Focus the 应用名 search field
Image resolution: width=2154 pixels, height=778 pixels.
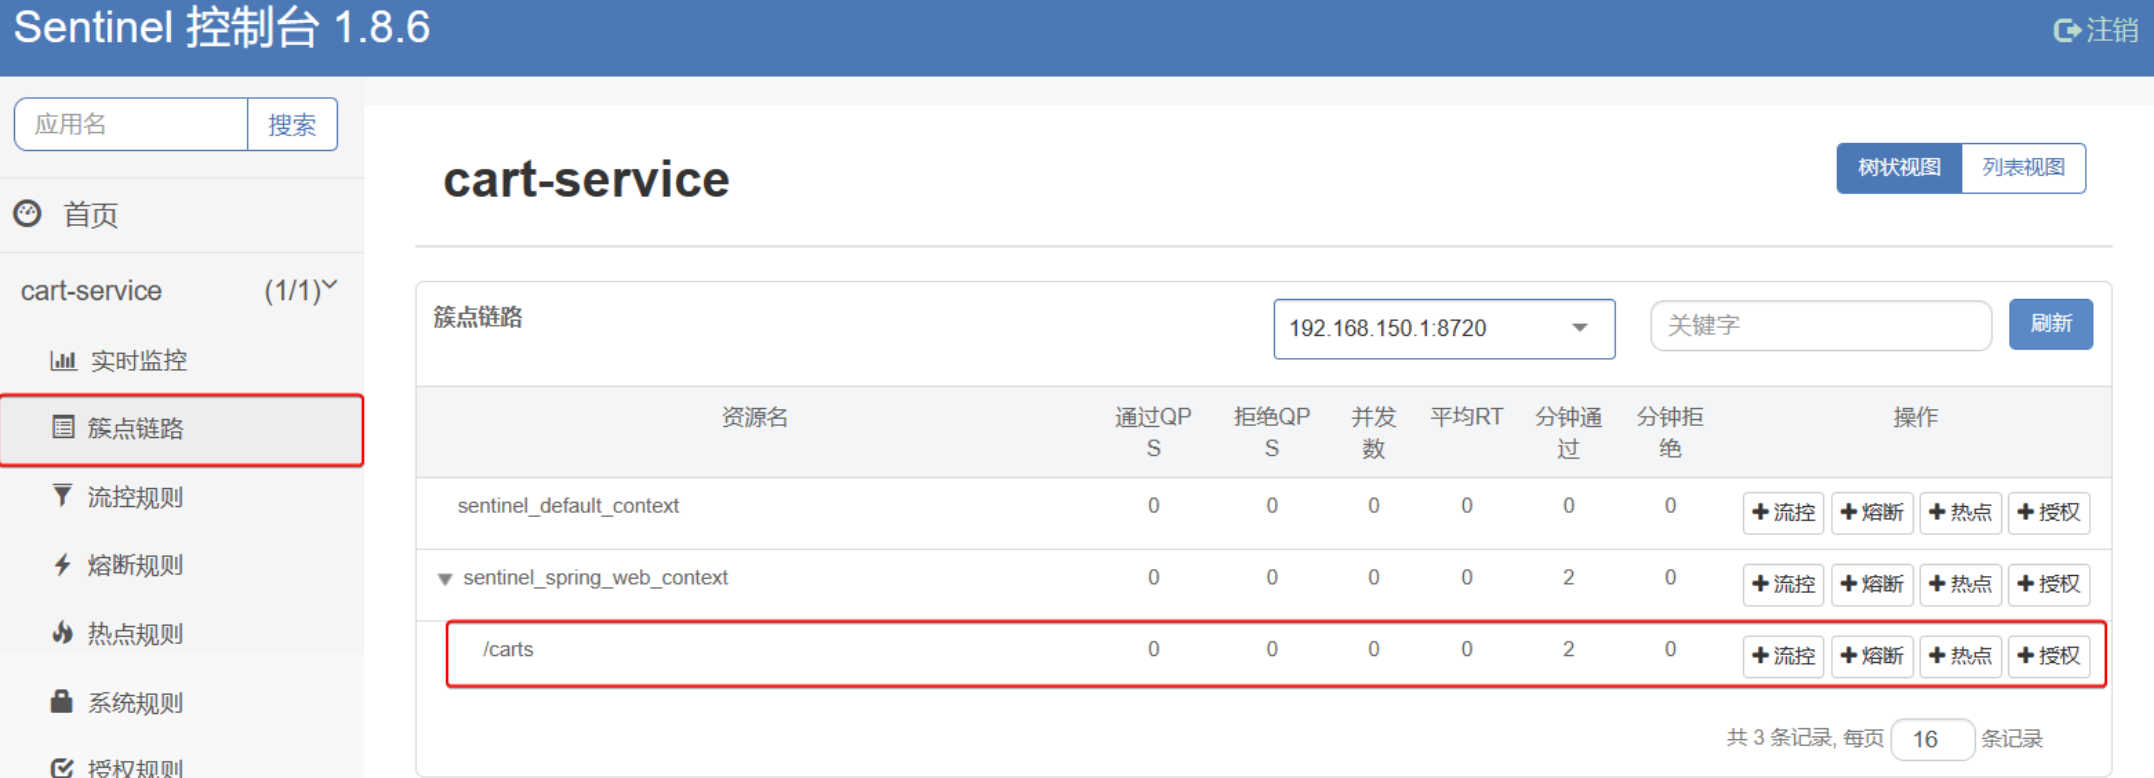(x=131, y=124)
